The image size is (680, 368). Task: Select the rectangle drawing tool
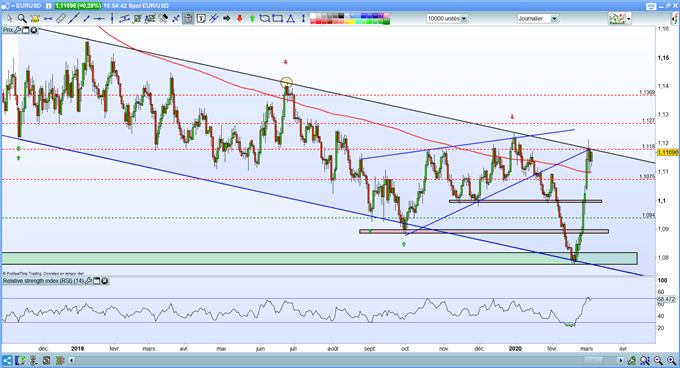pos(277,19)
